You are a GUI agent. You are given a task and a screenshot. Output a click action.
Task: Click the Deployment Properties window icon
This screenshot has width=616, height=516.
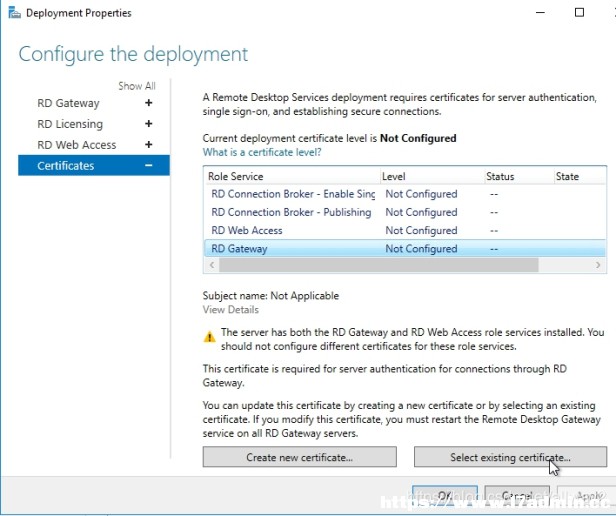pyautogui.click(x=15, y=13)
